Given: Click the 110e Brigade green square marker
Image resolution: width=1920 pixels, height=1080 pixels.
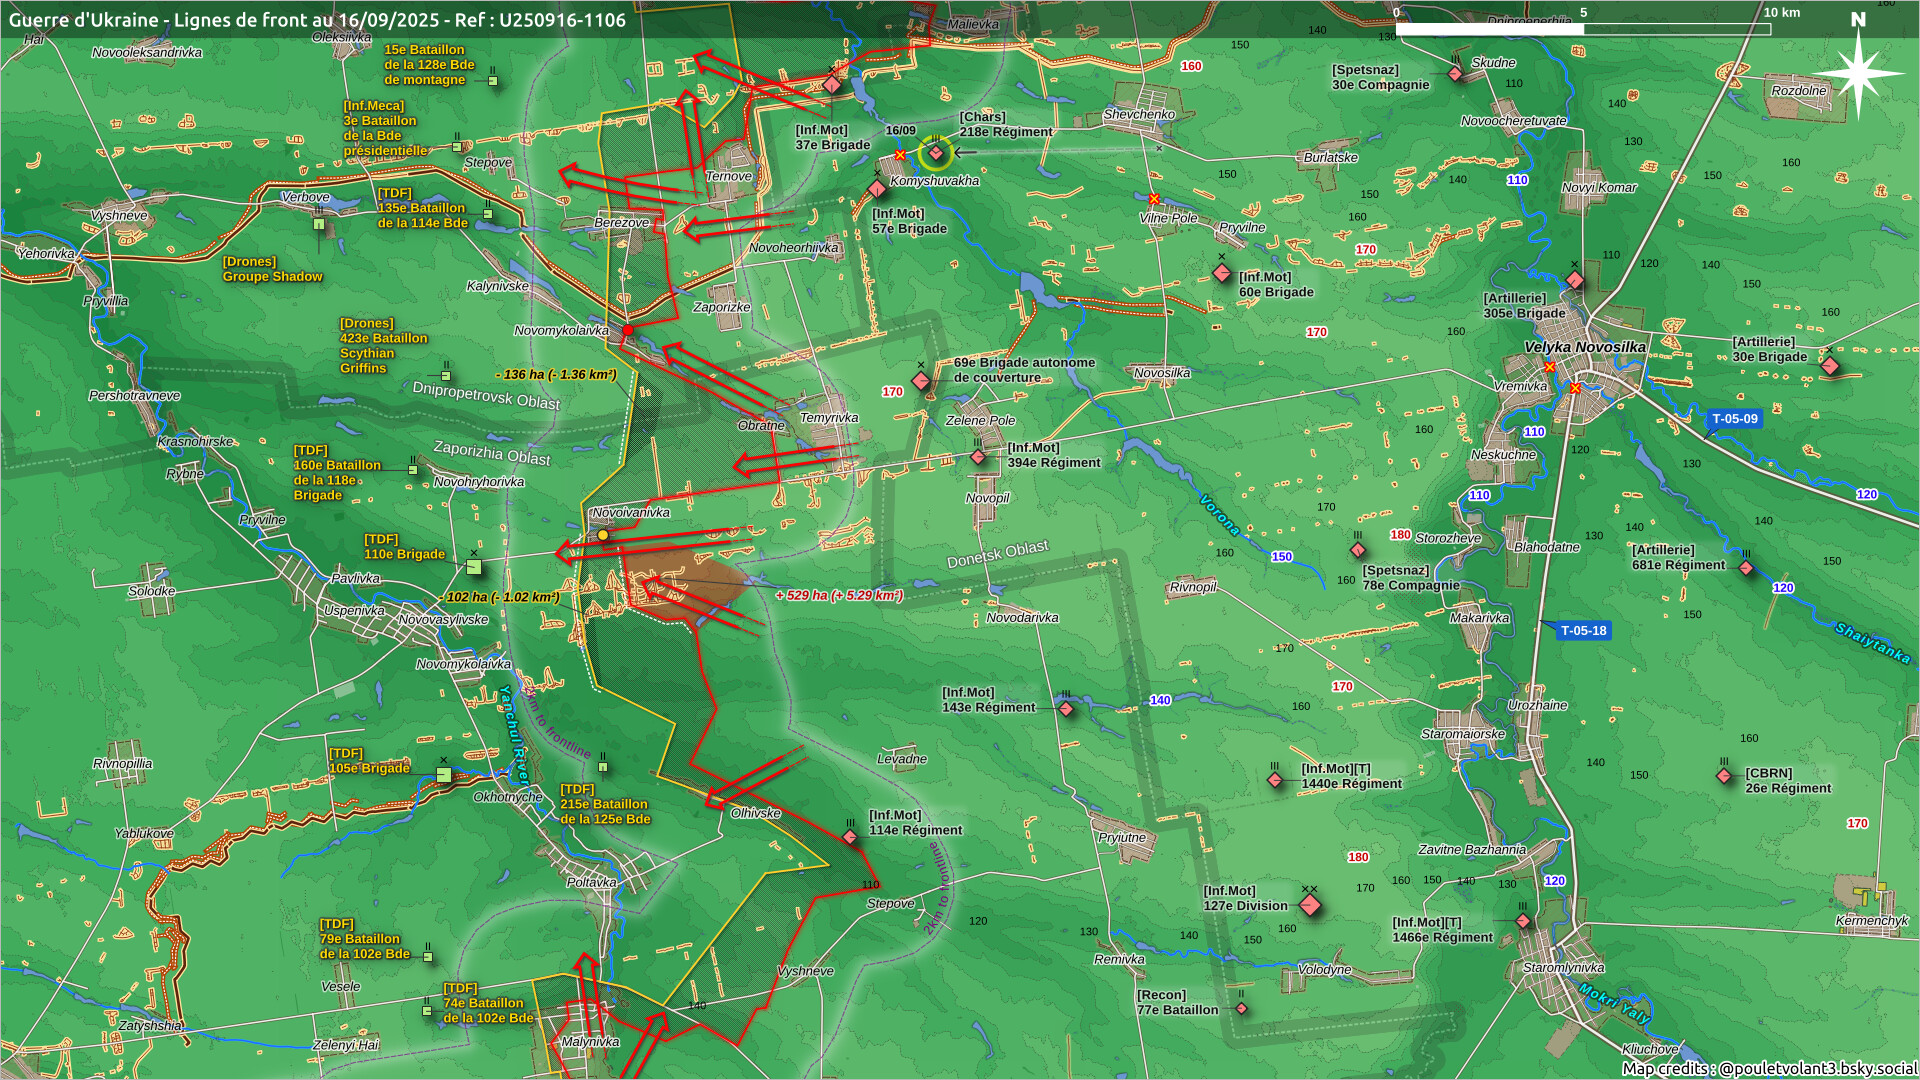Looking at the screenshot, I should tap(474, 567).
